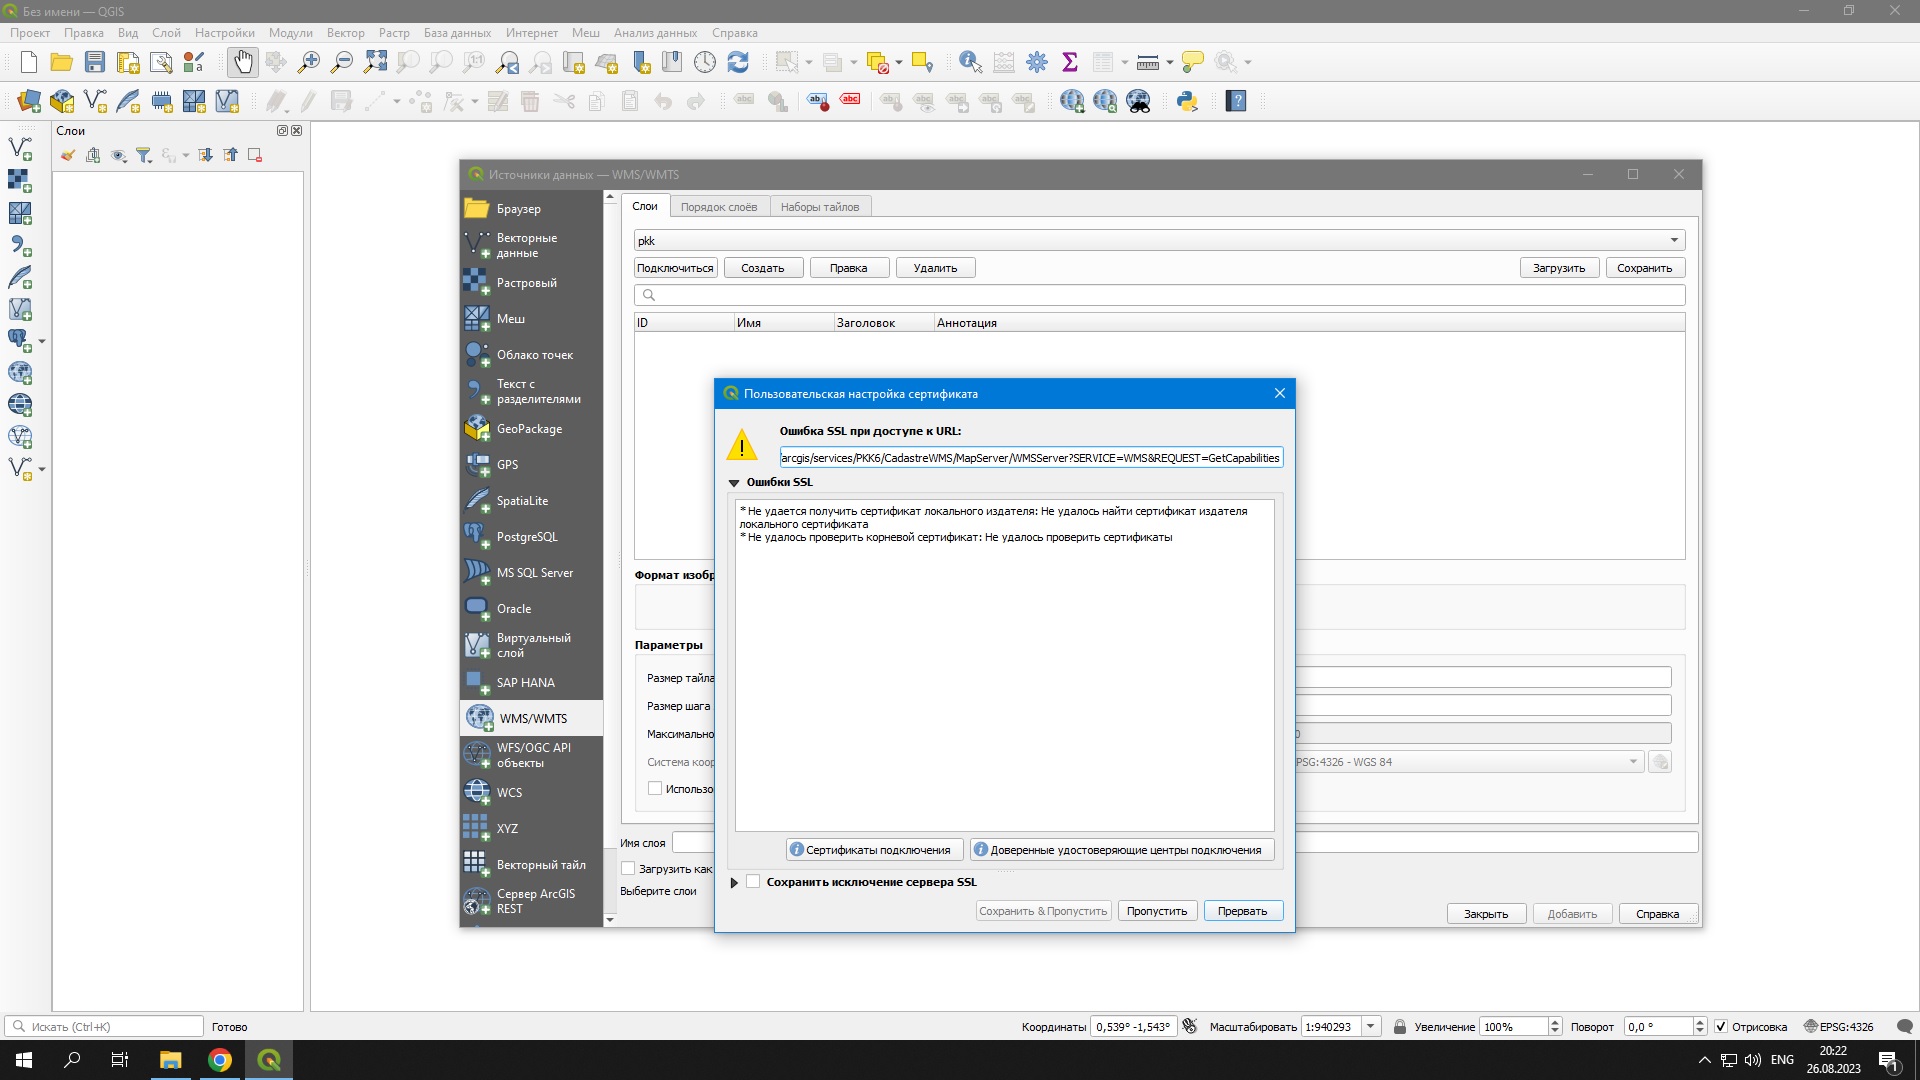Click the New Project toolbar icon
Viewport: 1920px width, 1080px height.
[x=29, y=62]
